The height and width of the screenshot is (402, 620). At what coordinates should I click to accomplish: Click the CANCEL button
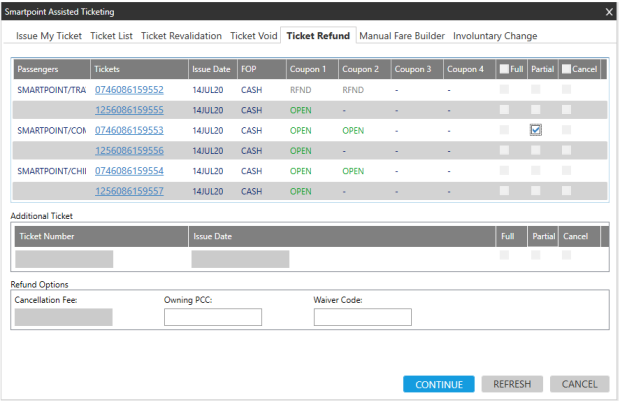[x=579, y=384]
